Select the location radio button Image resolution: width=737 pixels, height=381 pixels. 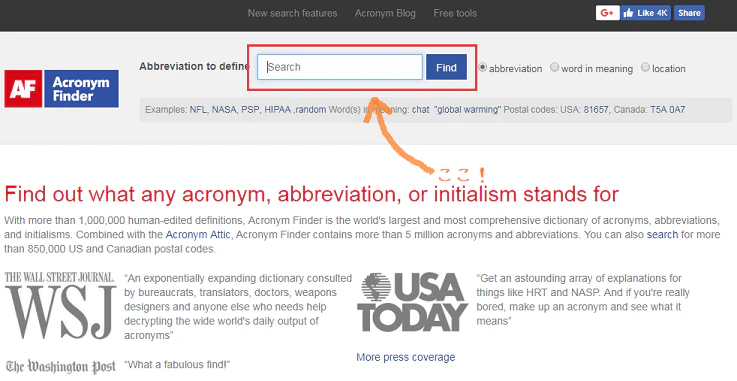click(x=645, y=67)
